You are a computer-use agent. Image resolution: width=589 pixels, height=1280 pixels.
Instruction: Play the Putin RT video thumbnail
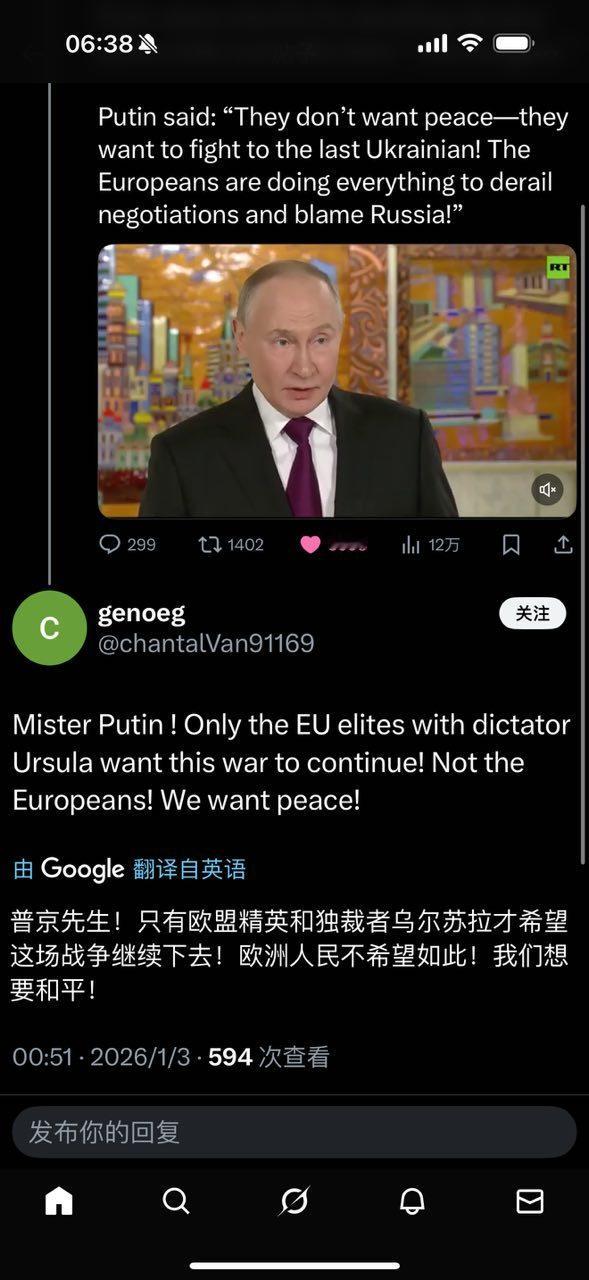point(337,381)
